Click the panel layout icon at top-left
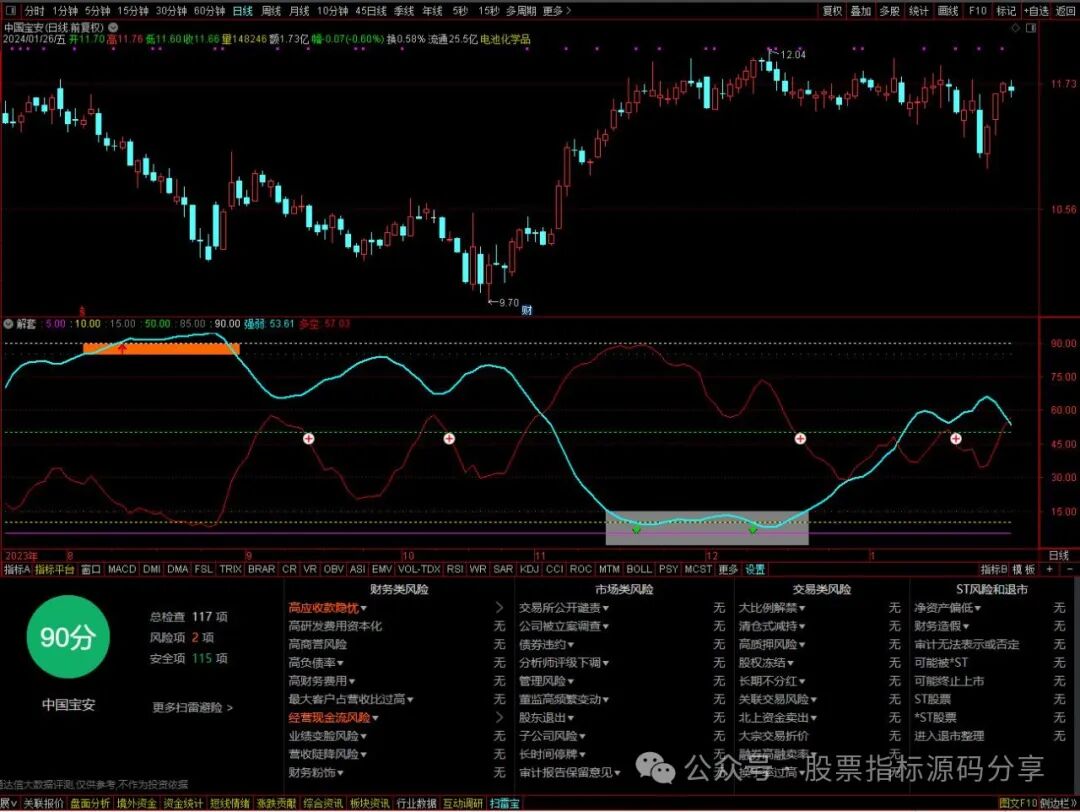Image resolution: width=1080 pixels, height=812 pixels. (x=10, y=10)
